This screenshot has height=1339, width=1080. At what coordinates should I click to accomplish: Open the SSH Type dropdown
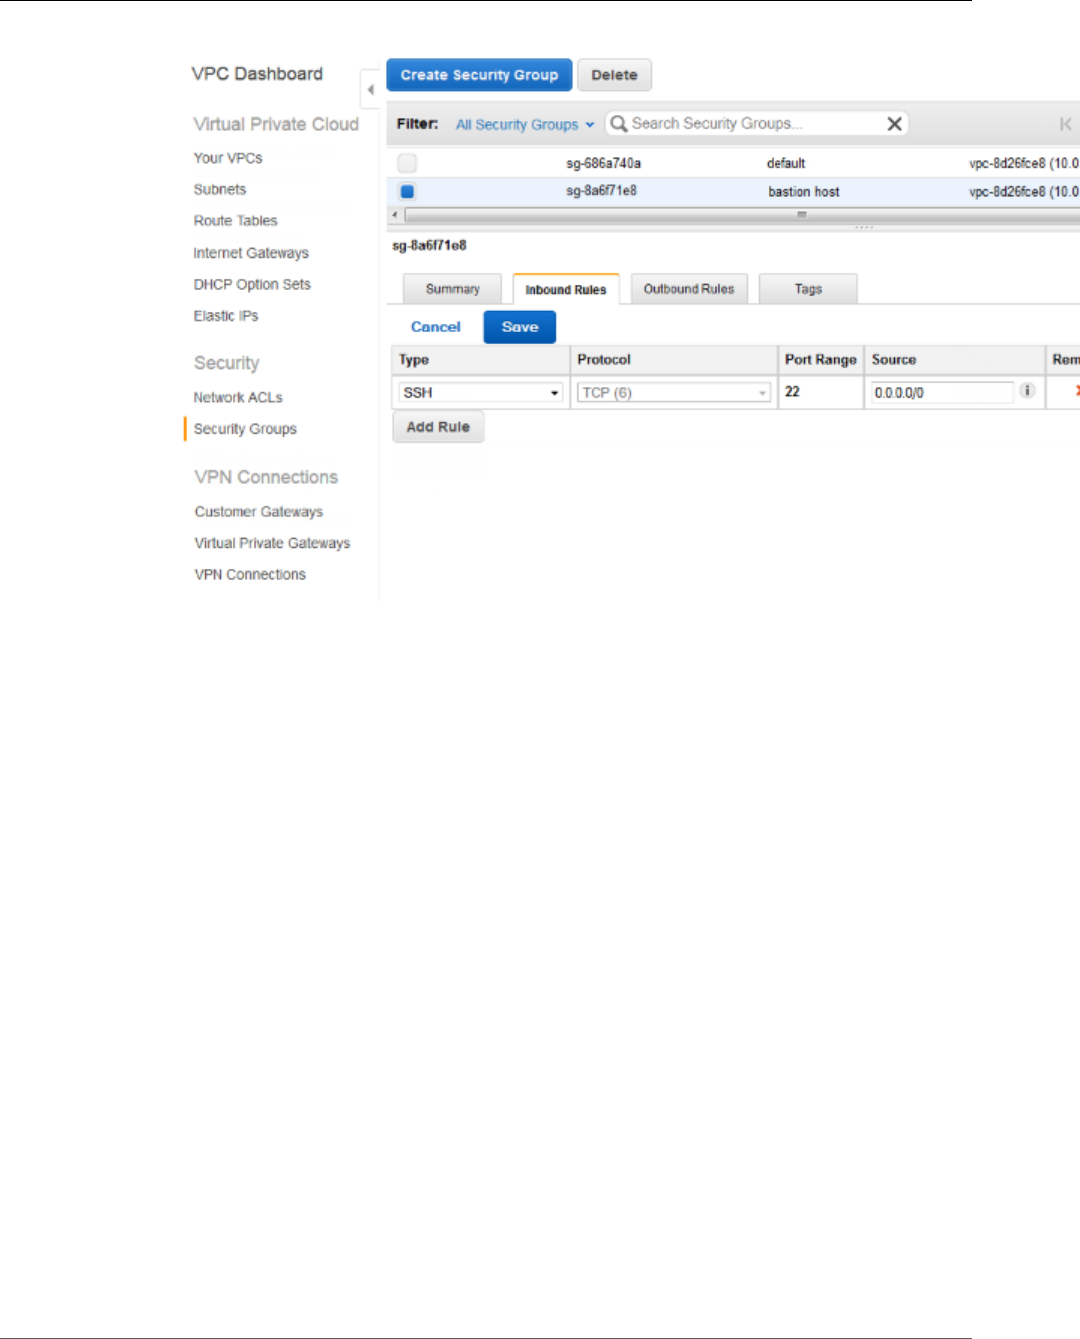pos(481,393)
